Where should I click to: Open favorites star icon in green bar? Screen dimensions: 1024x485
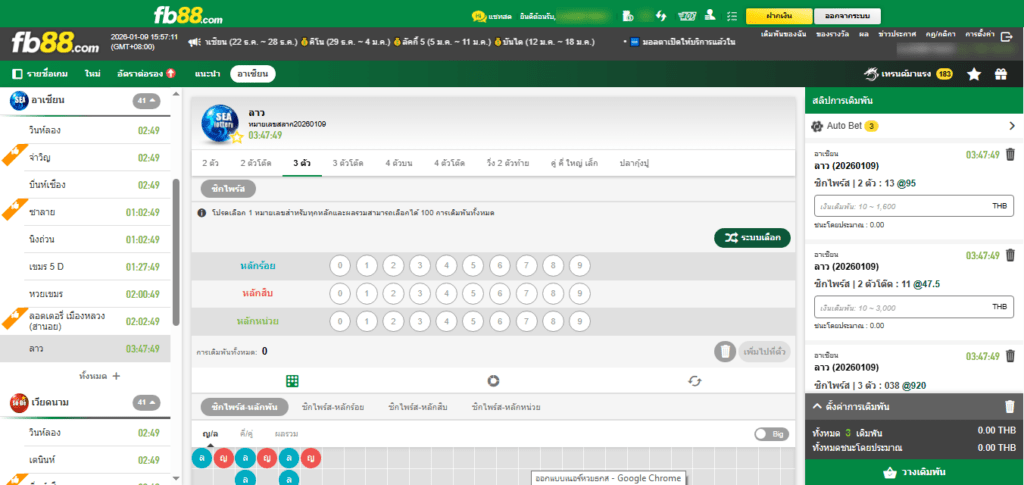(x=974, y=74)
